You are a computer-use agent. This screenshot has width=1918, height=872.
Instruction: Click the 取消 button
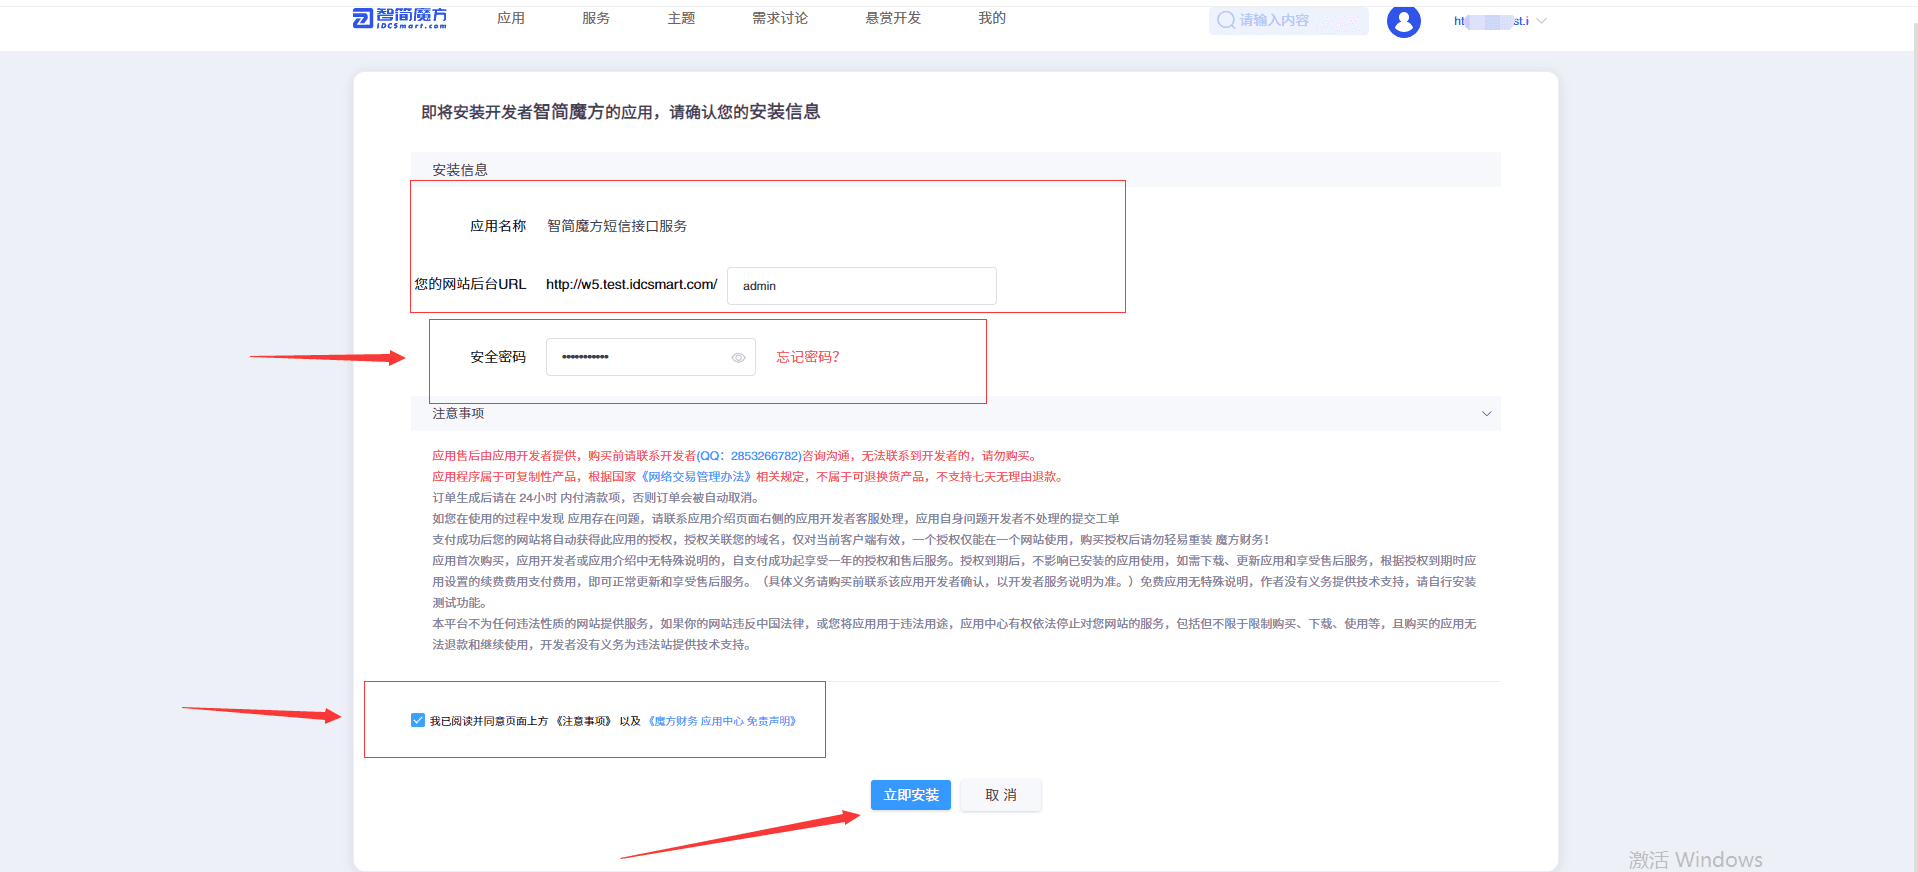pyautogui.click(x=1001, y=795)
